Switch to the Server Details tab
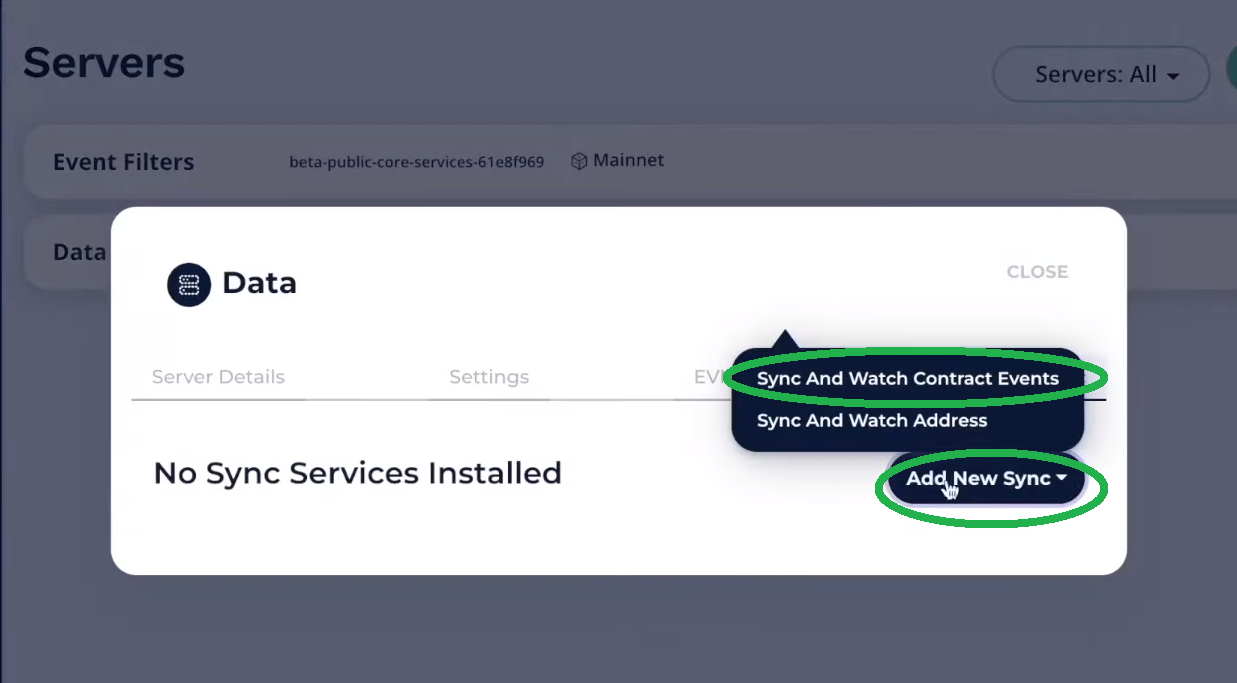Viewport: 1237px width, 683px height. 218,377
